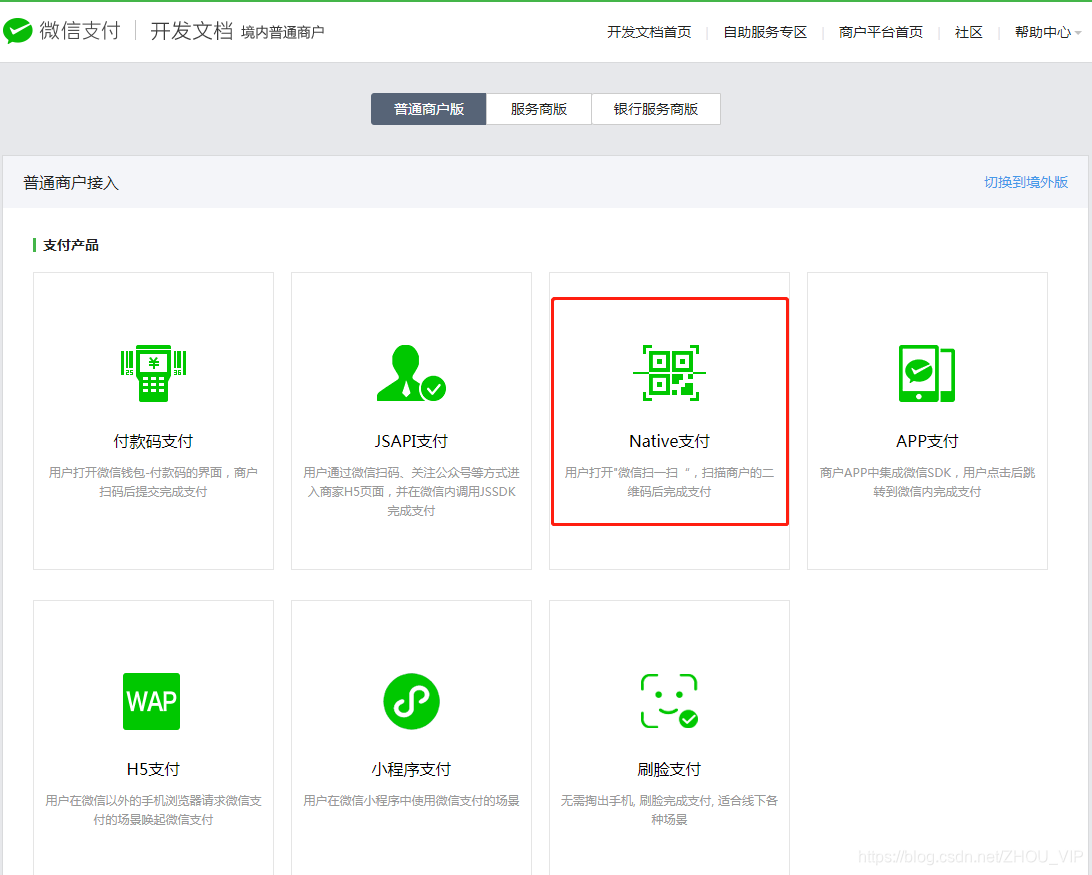Click 付款码支付 description text
Screen dimensions: 1092x875
153,482
